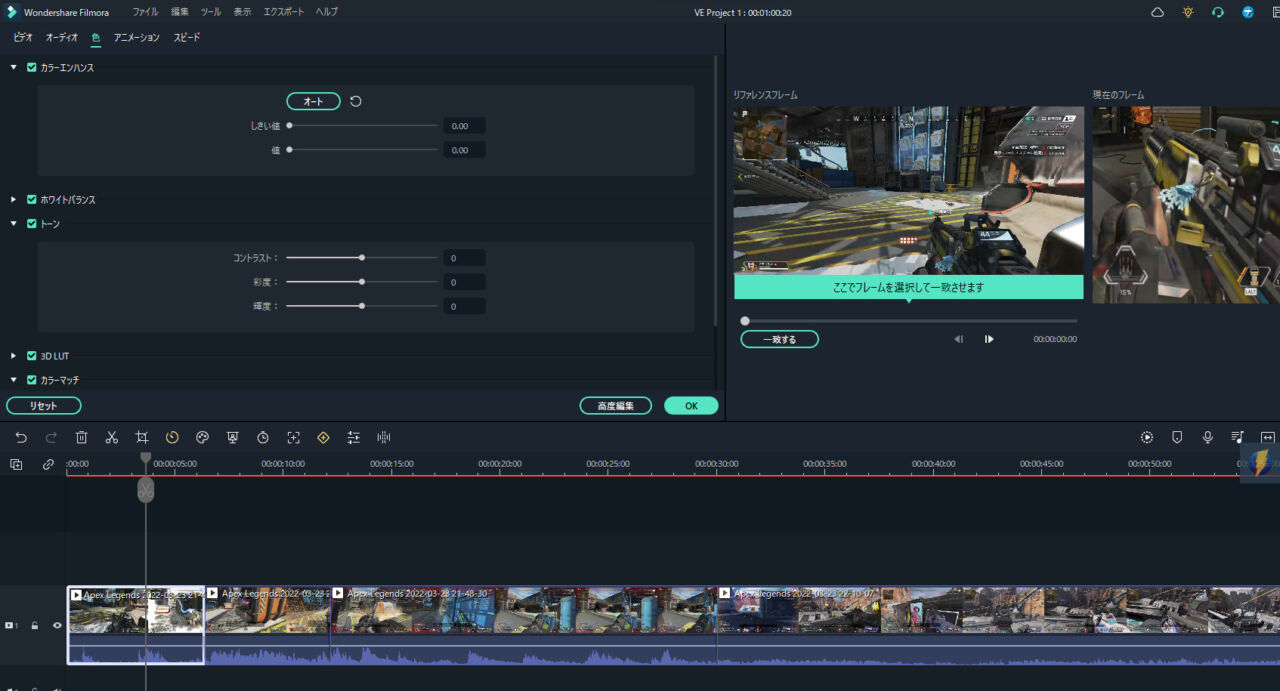Collapse the トーン section arrow
Image resolution: width=1280 pixels, height=691 pixels.
(x=14, y=223)
